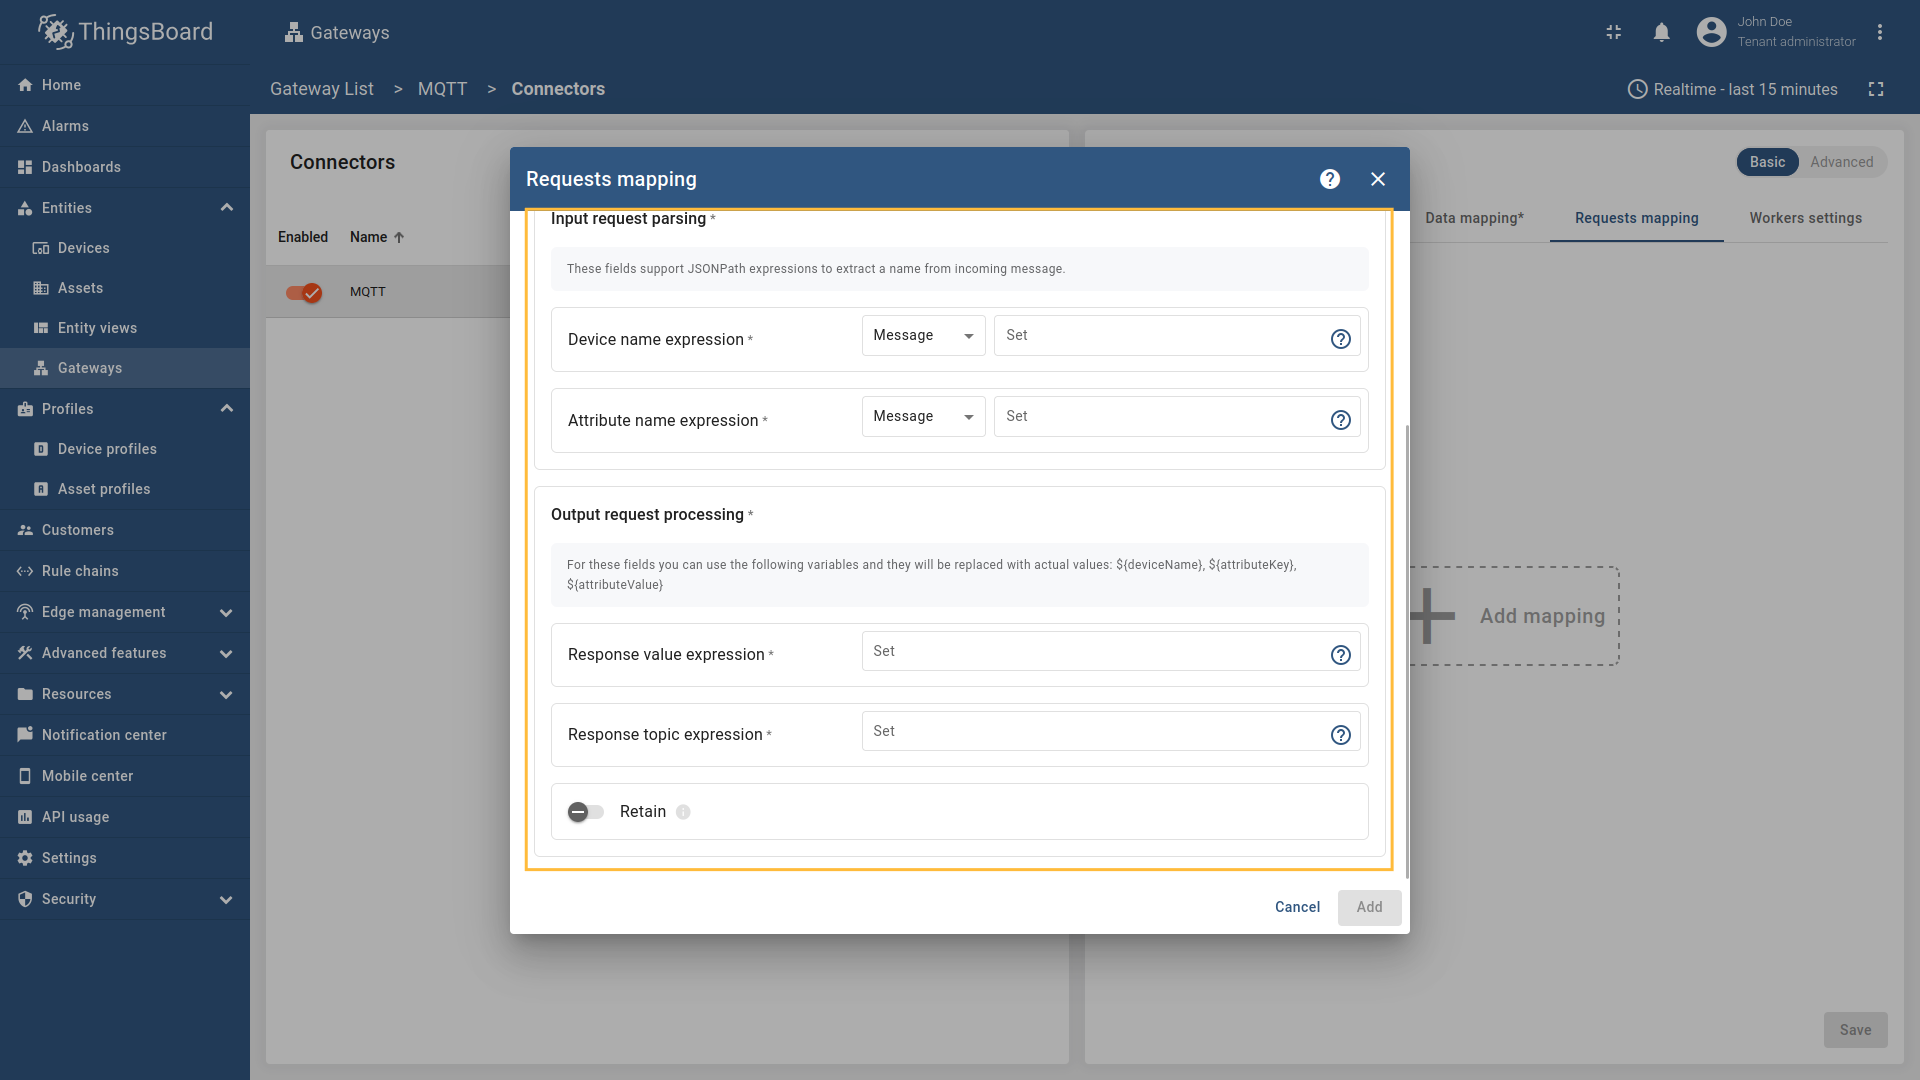Switch to Advanced mode
The width and height of the screenshot is (1920, 1080).
point(1843,162)
